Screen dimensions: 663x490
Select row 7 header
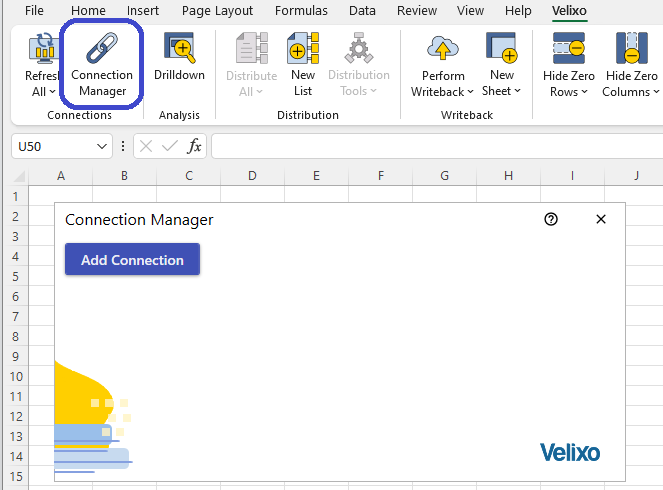16,316
